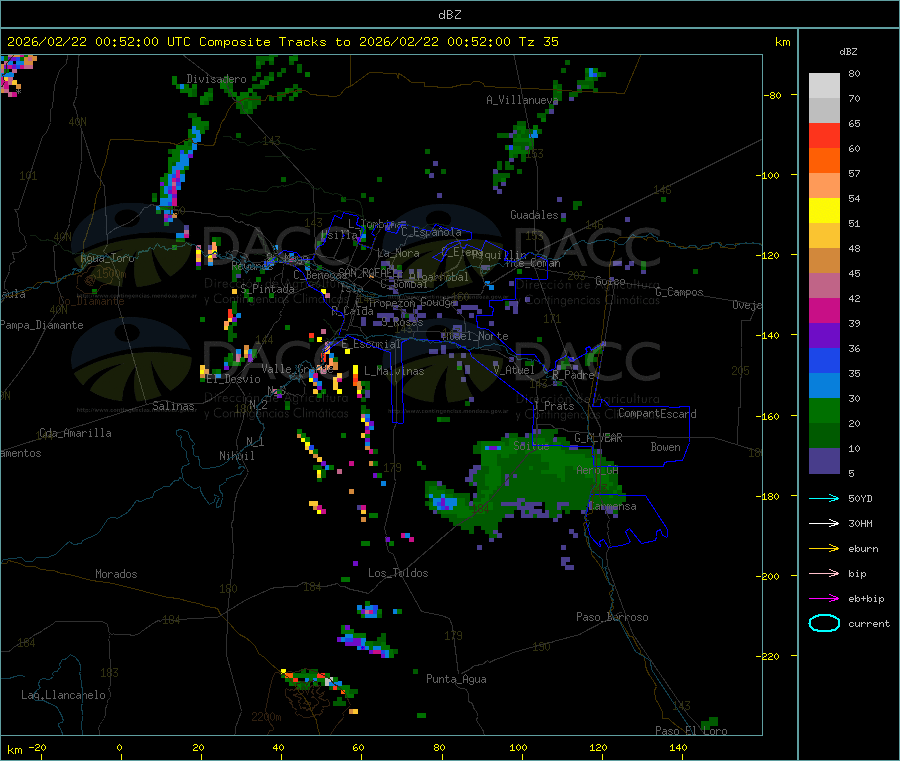This screenshot has width=900, height=761.
Task: Click the 'La_Nora' place label
Action: [x=398, y=253]
